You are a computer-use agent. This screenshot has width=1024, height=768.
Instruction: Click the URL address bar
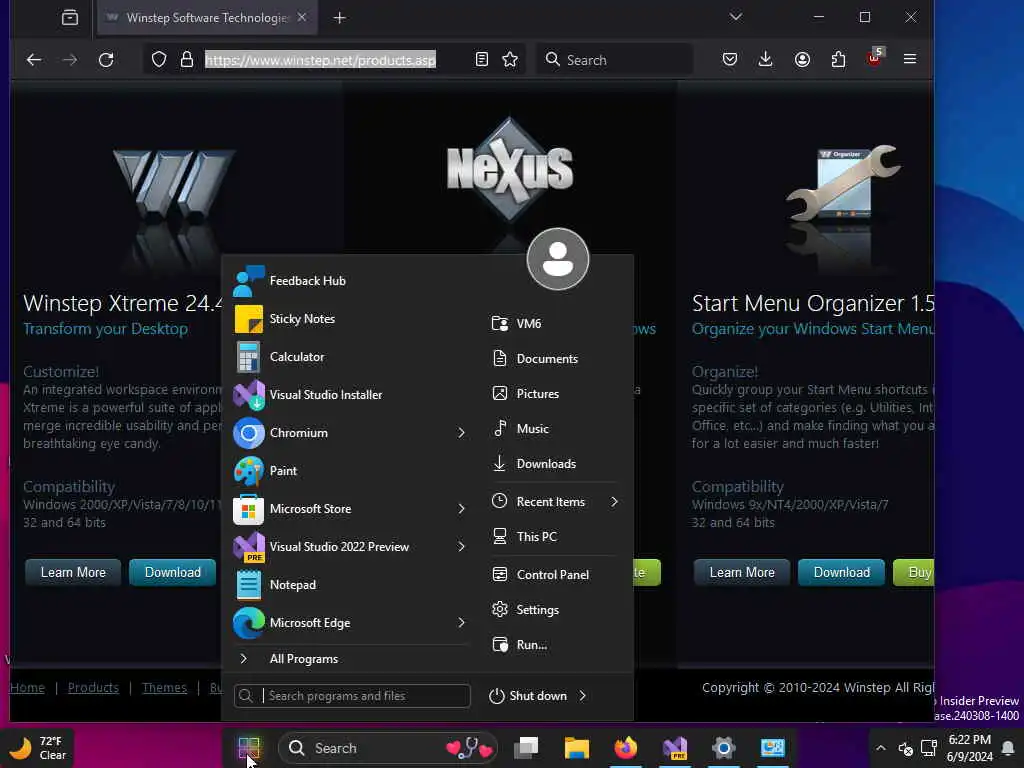[x=320, y=60]
